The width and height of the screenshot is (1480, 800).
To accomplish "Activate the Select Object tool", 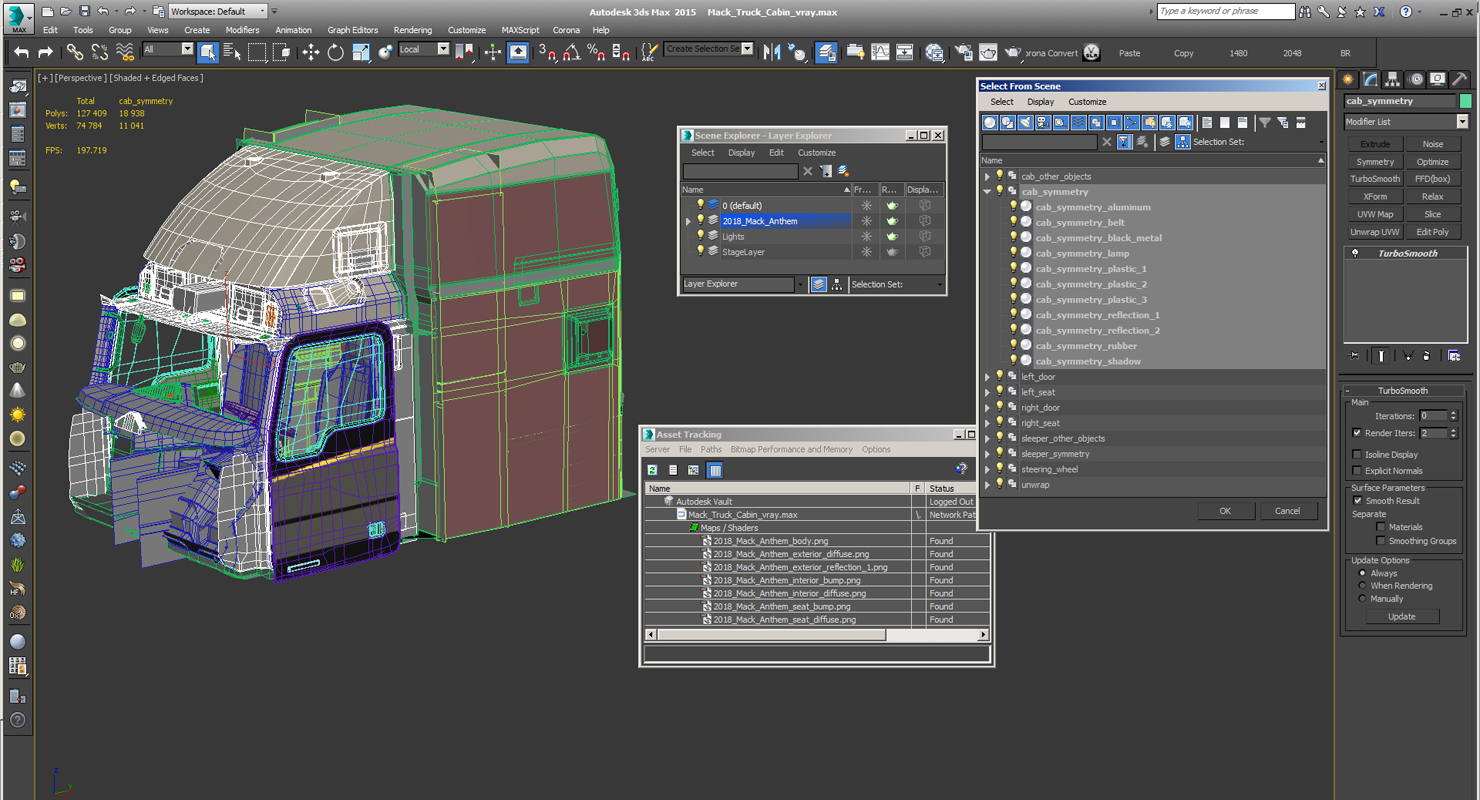I will 207,52.
